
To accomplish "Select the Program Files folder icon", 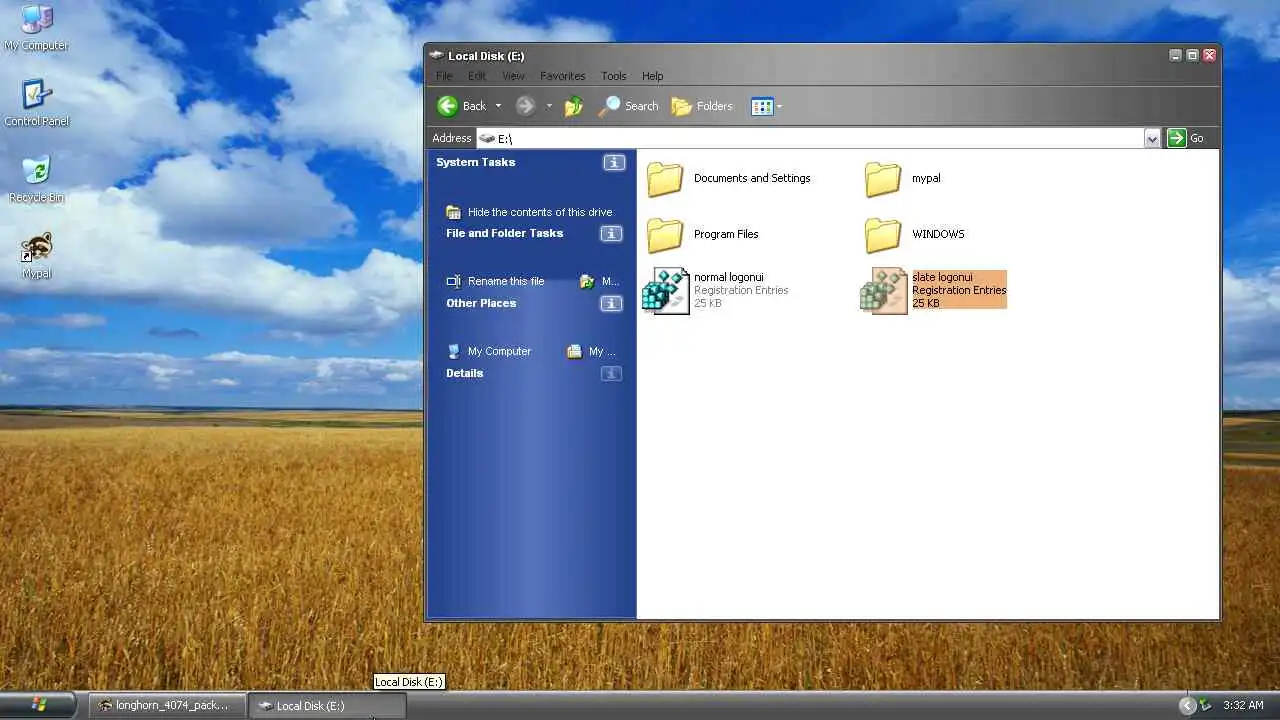I will coord(665,235).
